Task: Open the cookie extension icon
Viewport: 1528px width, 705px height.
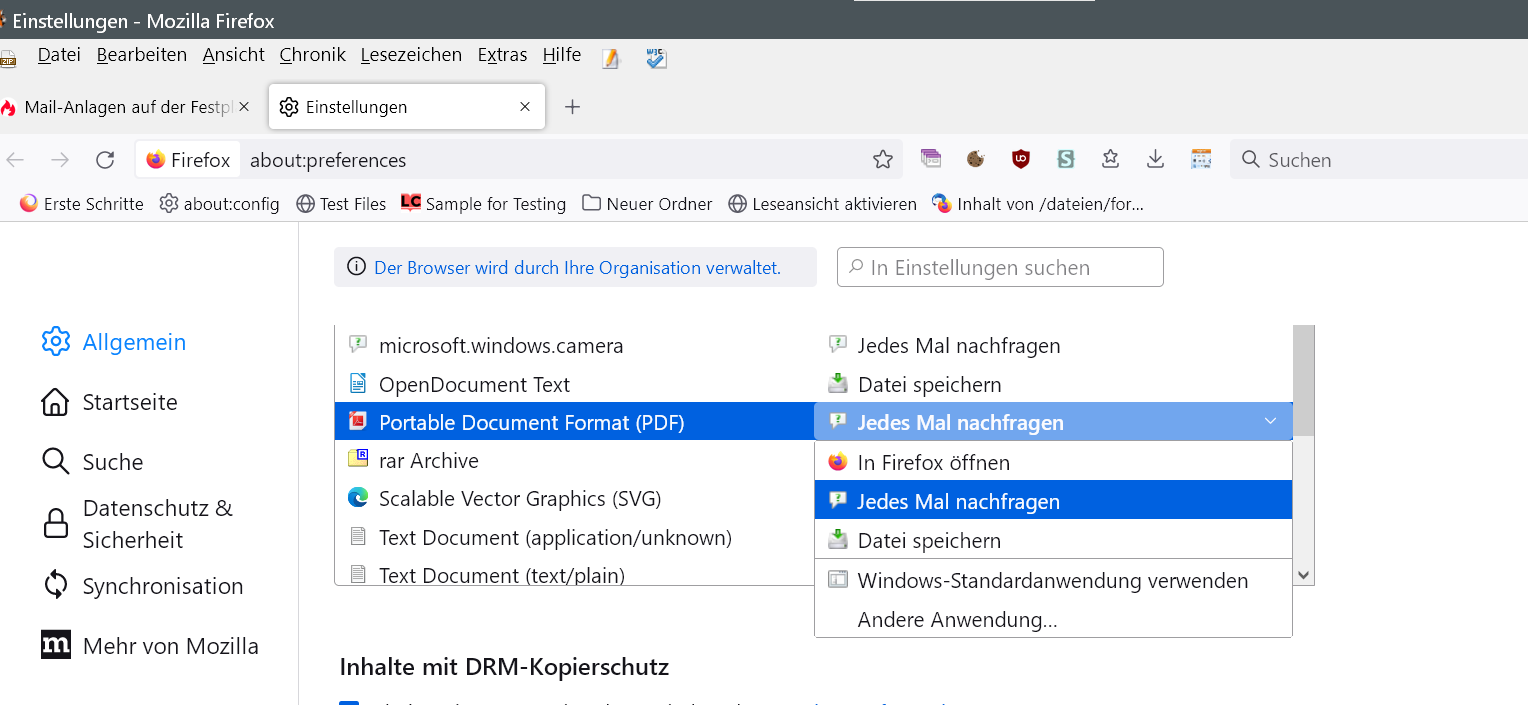Action: pos(976,159)
